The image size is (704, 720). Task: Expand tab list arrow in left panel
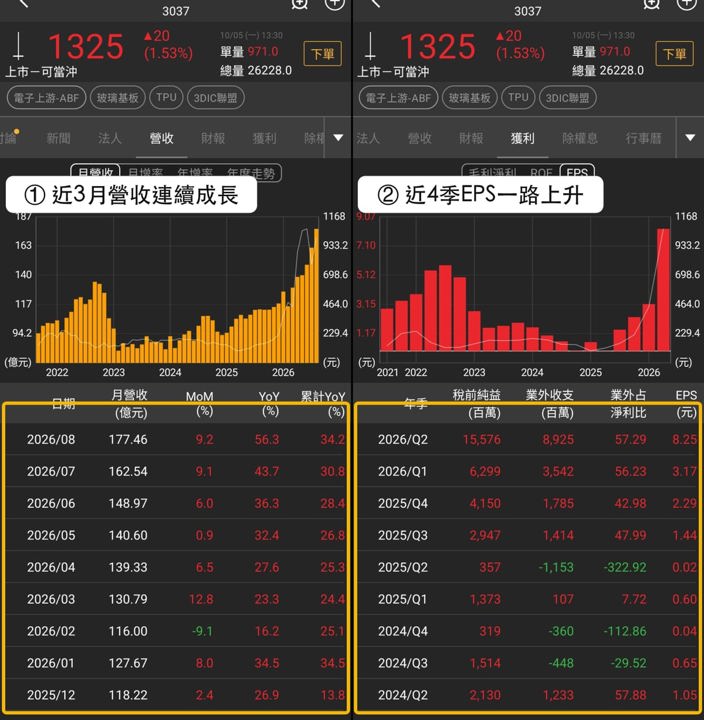tap(338, 138)
